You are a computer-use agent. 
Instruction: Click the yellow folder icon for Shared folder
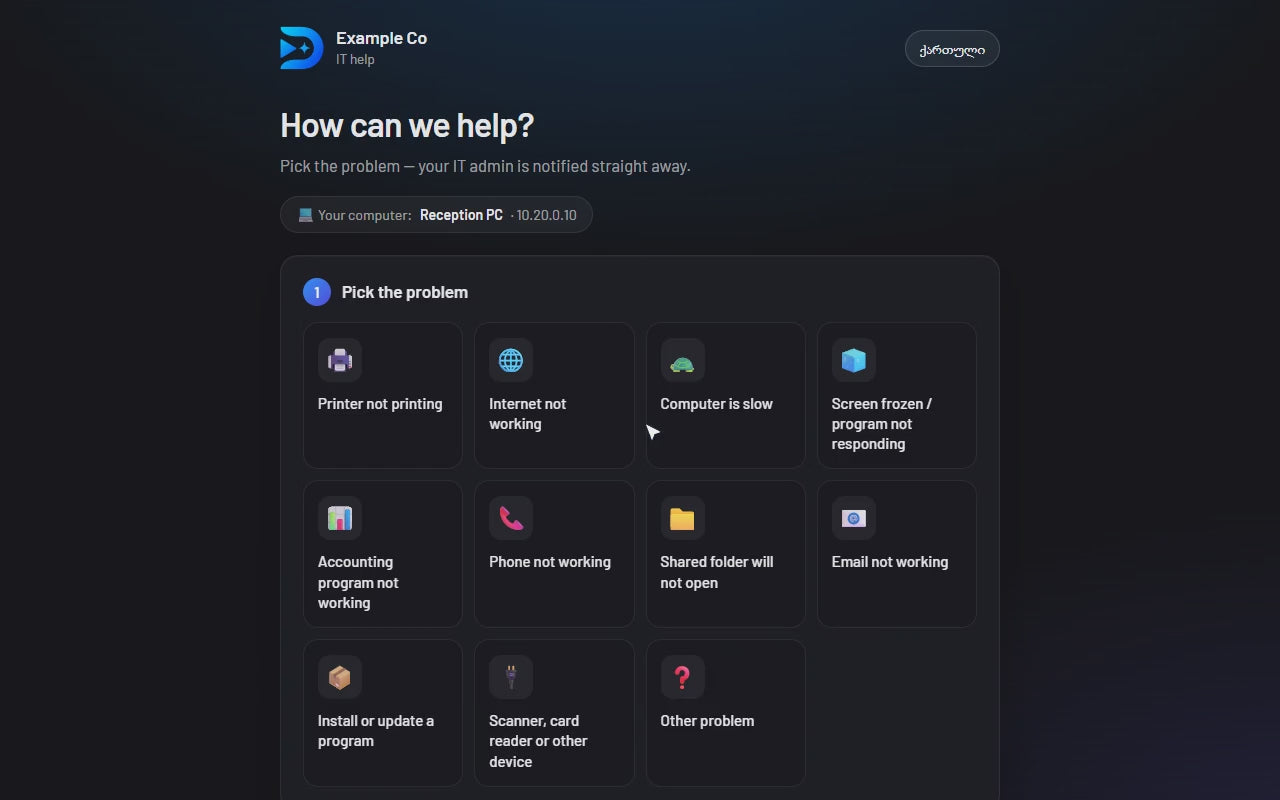tap(682, 518)
